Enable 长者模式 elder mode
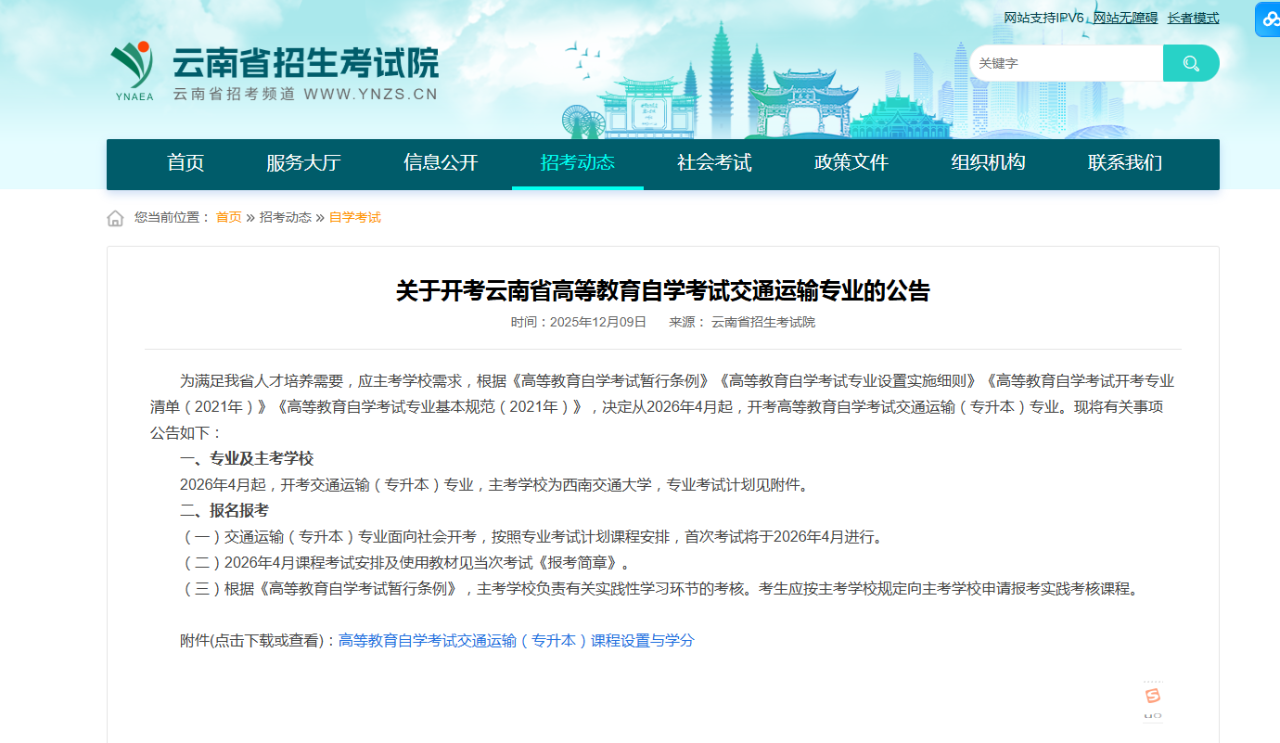 click(1193, 18)
